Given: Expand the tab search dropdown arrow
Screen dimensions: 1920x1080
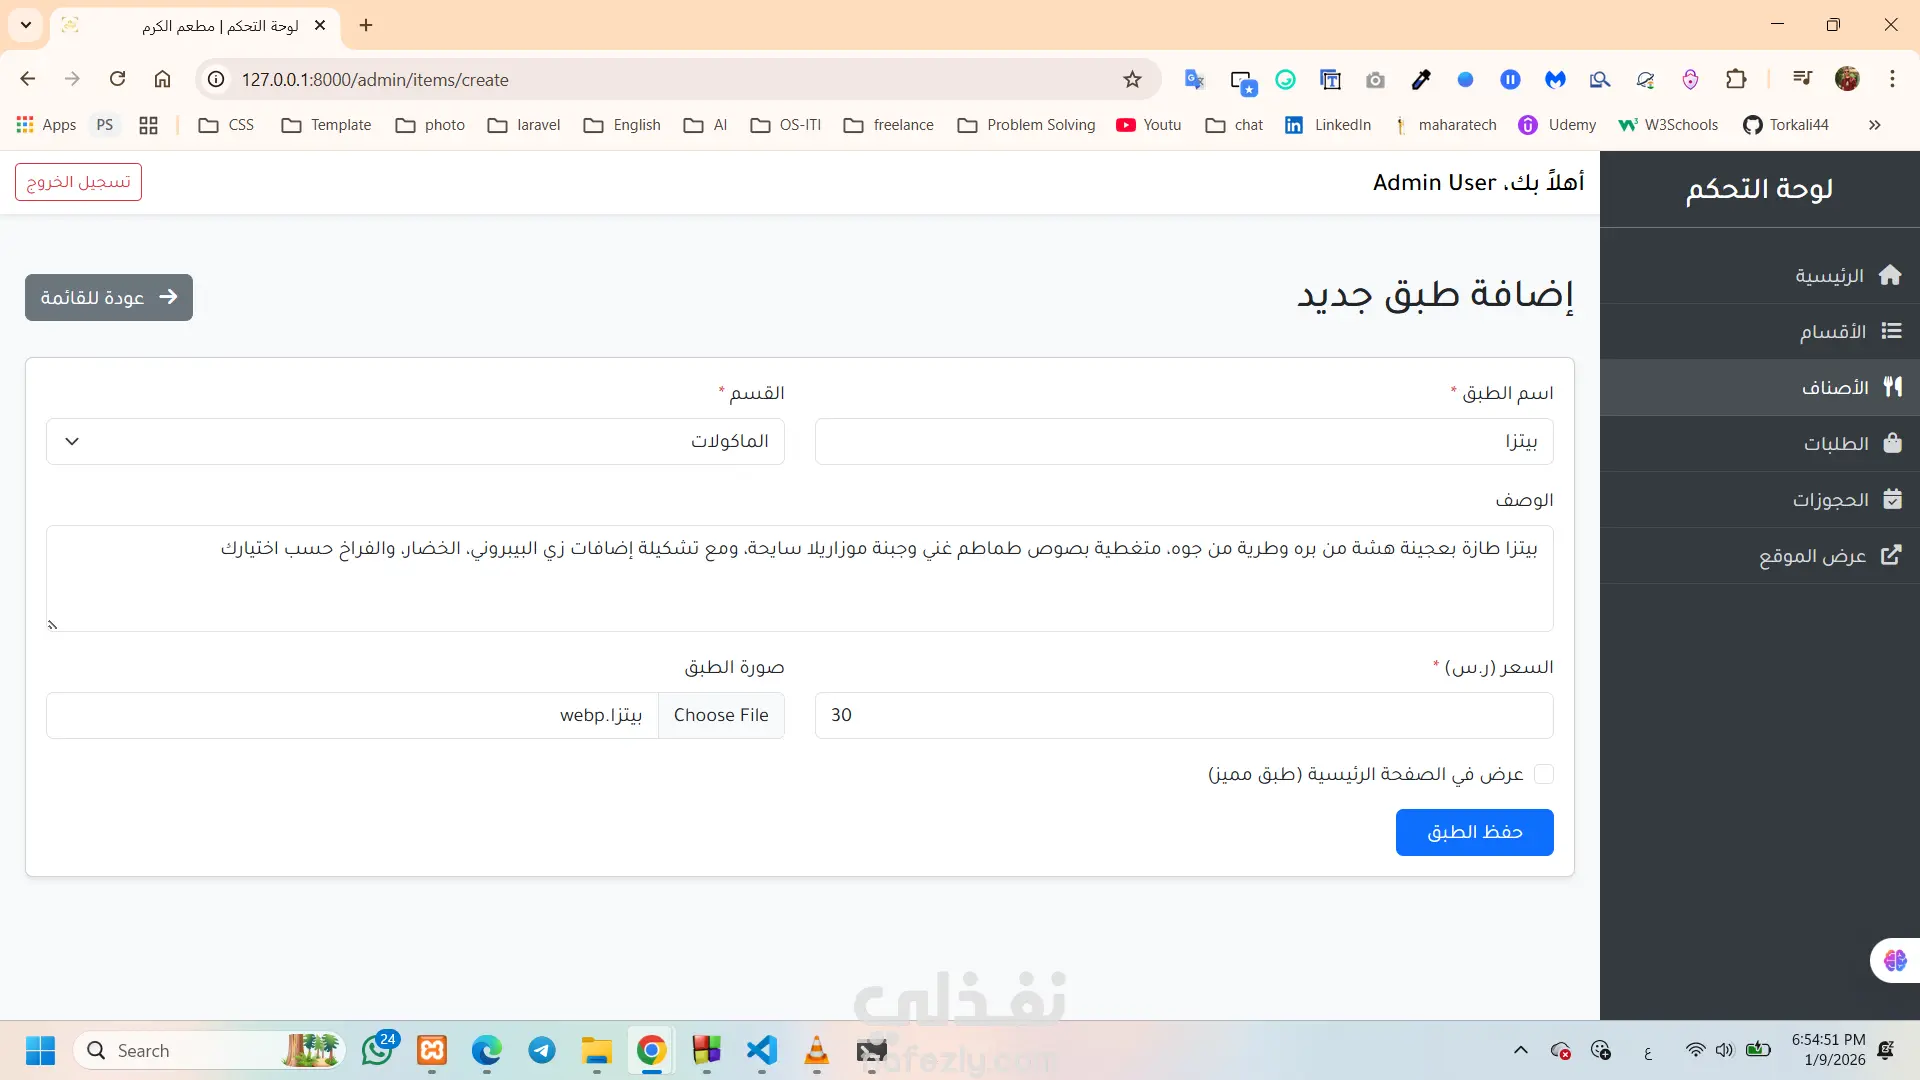Looking at the screenshot, I should tap(26, 25).
